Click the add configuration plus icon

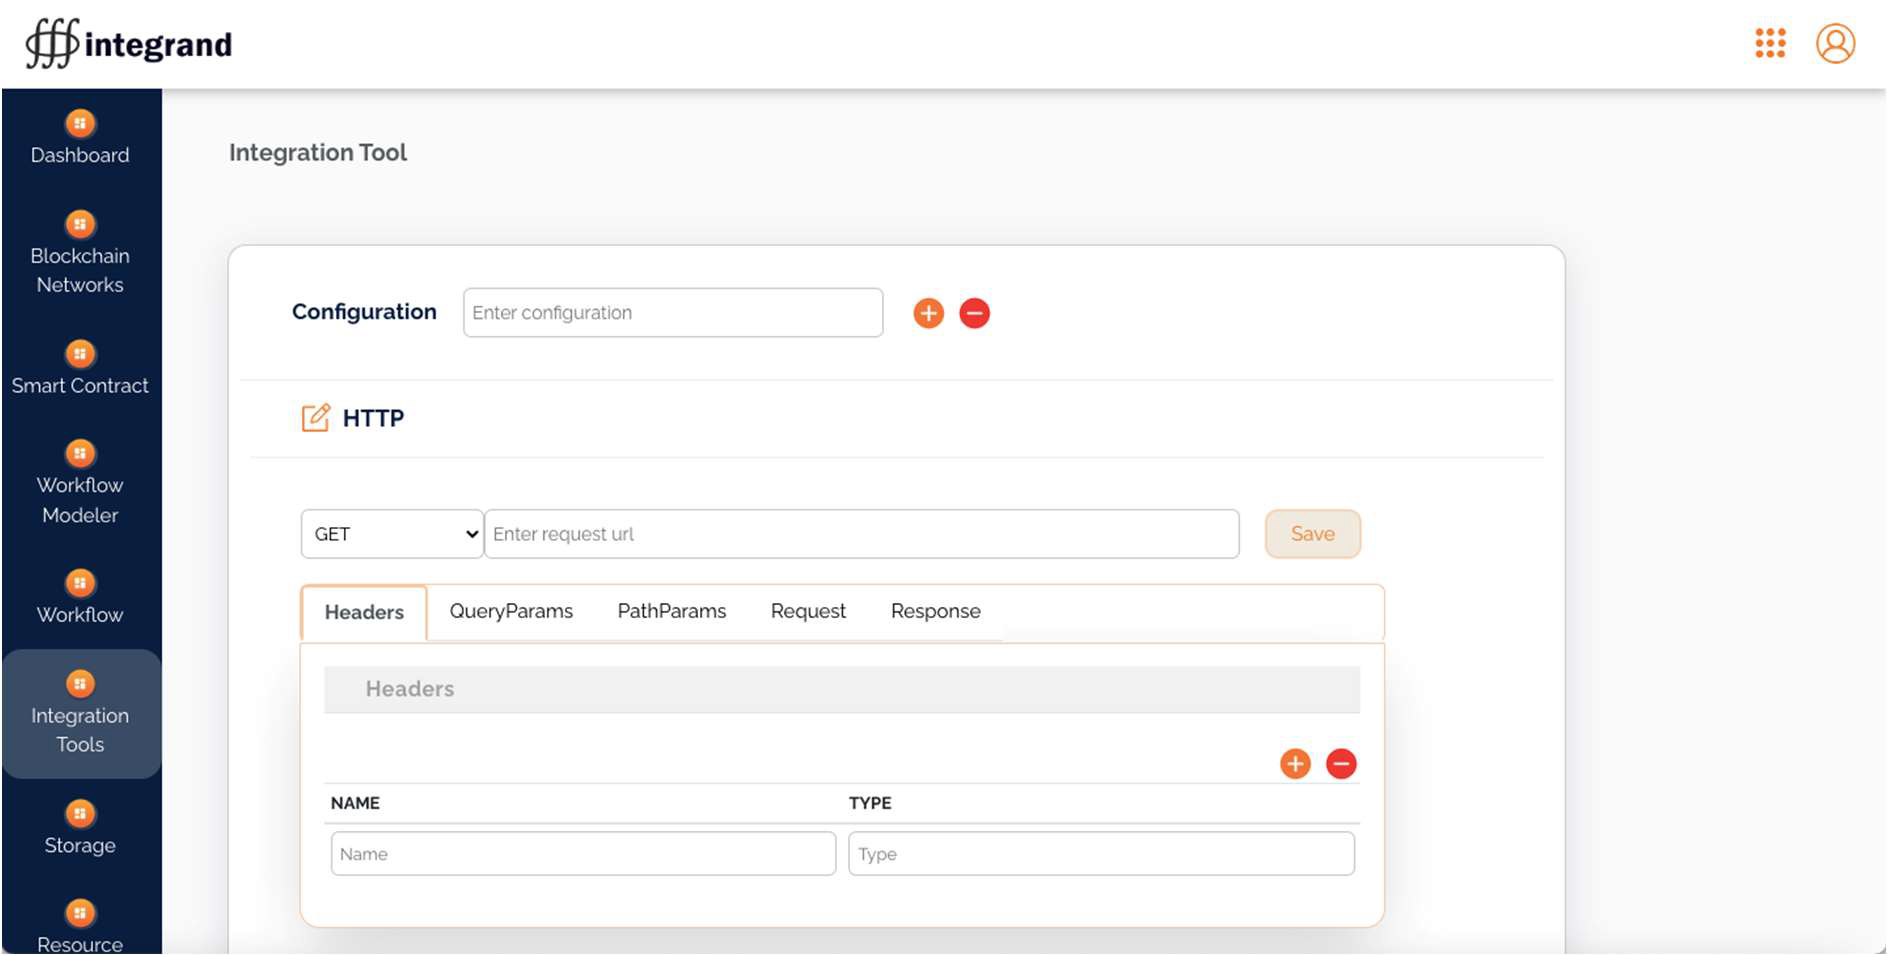(928, 313)
